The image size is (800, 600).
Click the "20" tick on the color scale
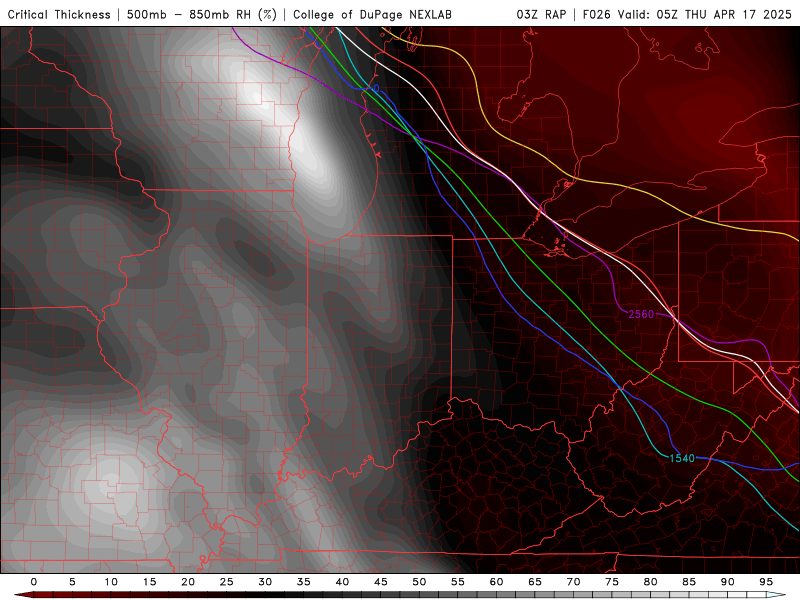click(x=188, y=582)
